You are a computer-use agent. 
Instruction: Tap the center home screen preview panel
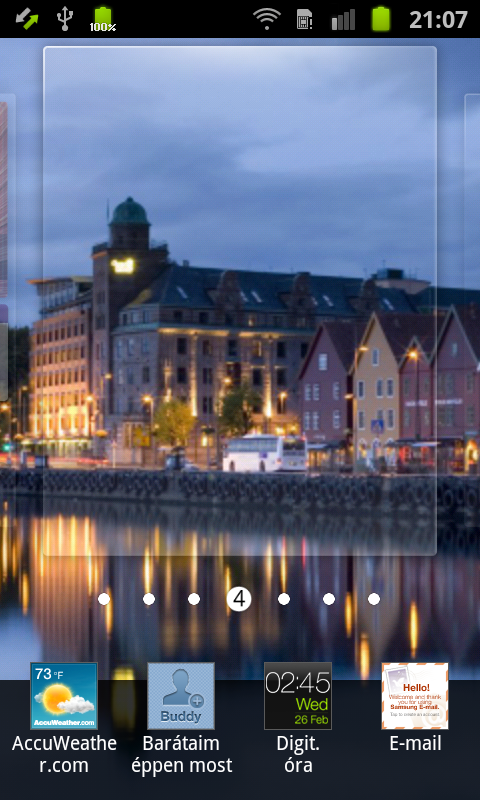(x=240, y=301)
